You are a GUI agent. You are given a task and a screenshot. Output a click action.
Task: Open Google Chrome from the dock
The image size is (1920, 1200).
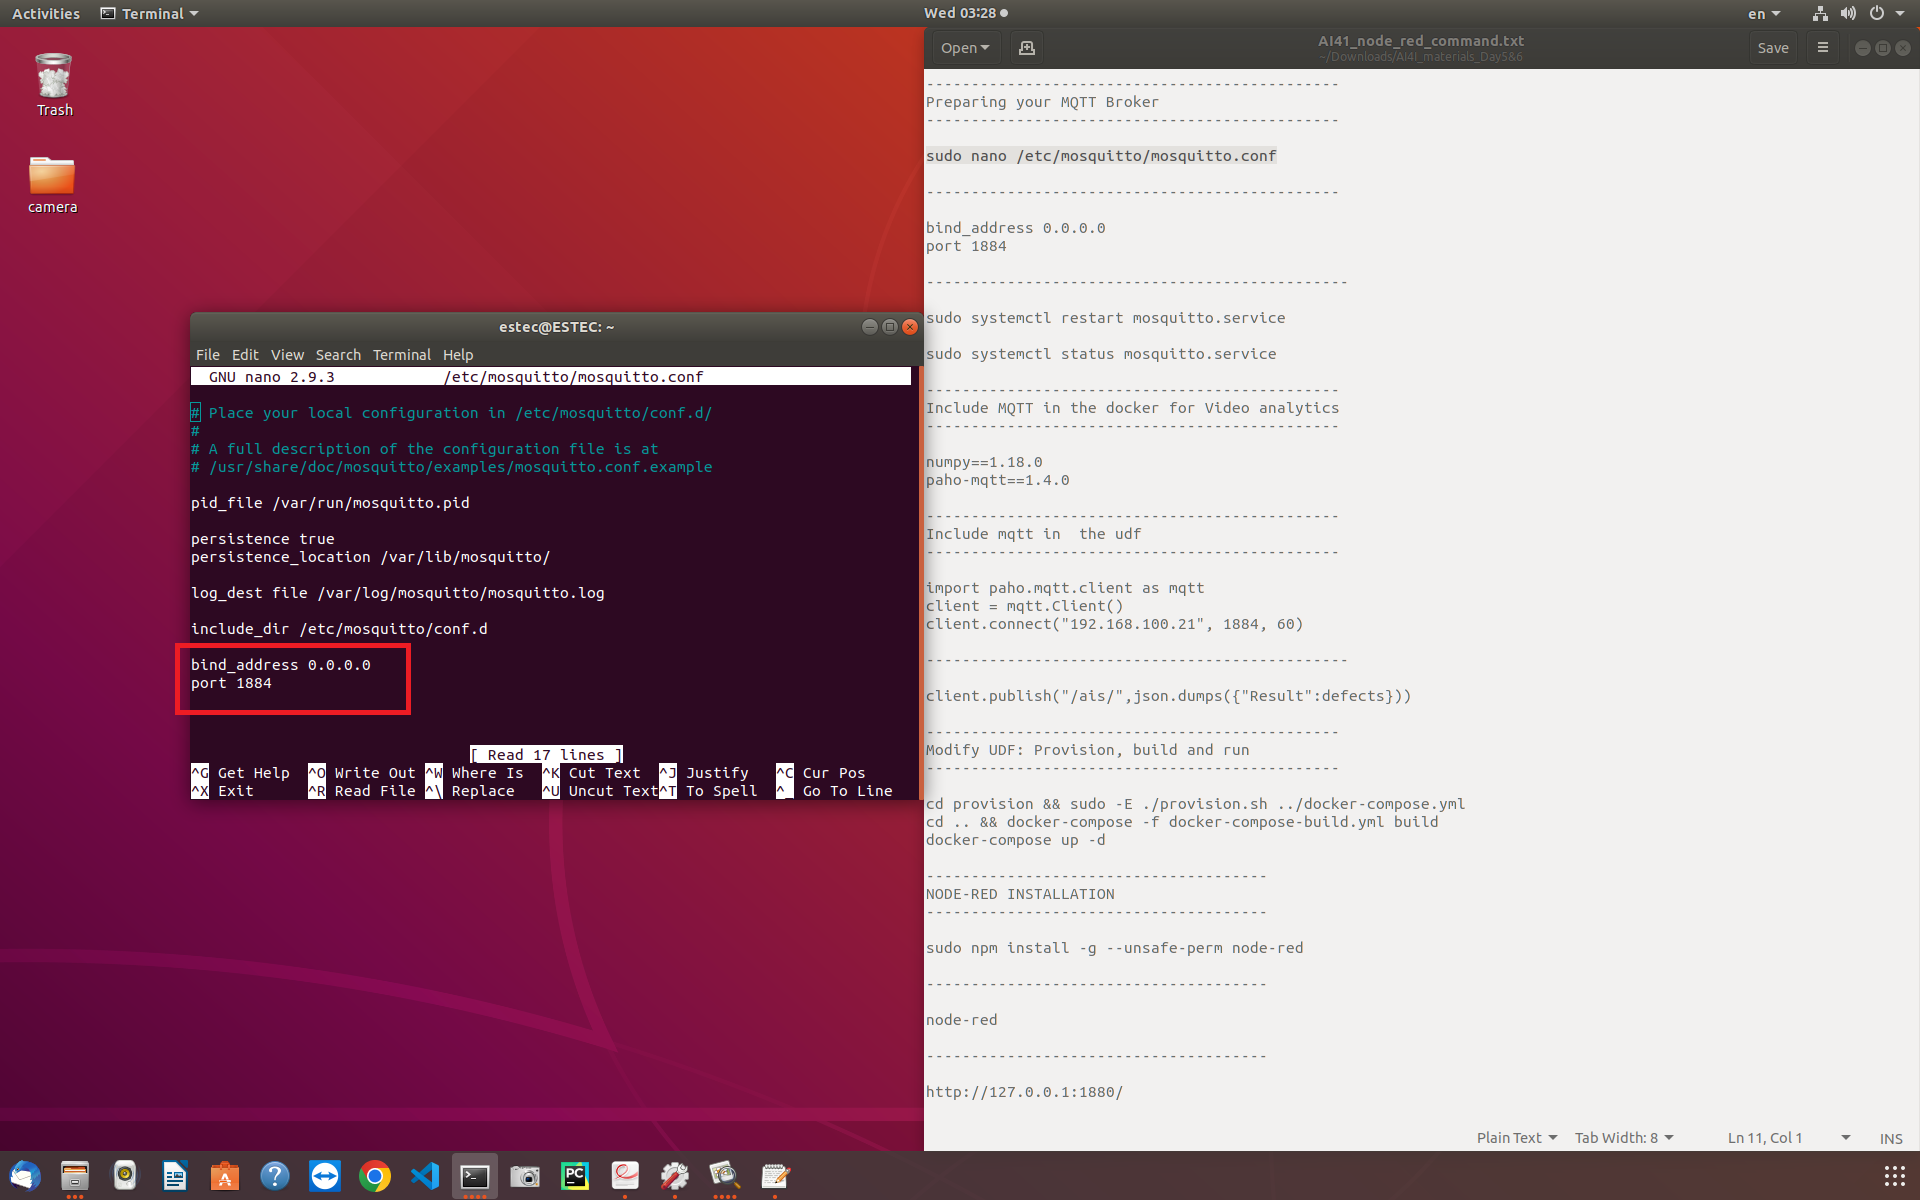coord(375,1176)
